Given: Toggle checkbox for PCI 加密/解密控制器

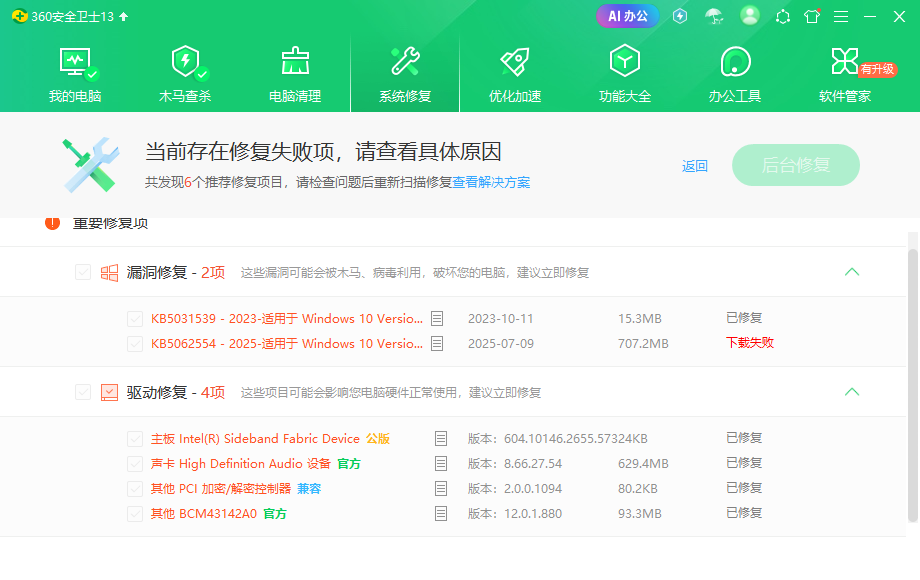Looking at the screenshot, I should (x=135, y=489).
